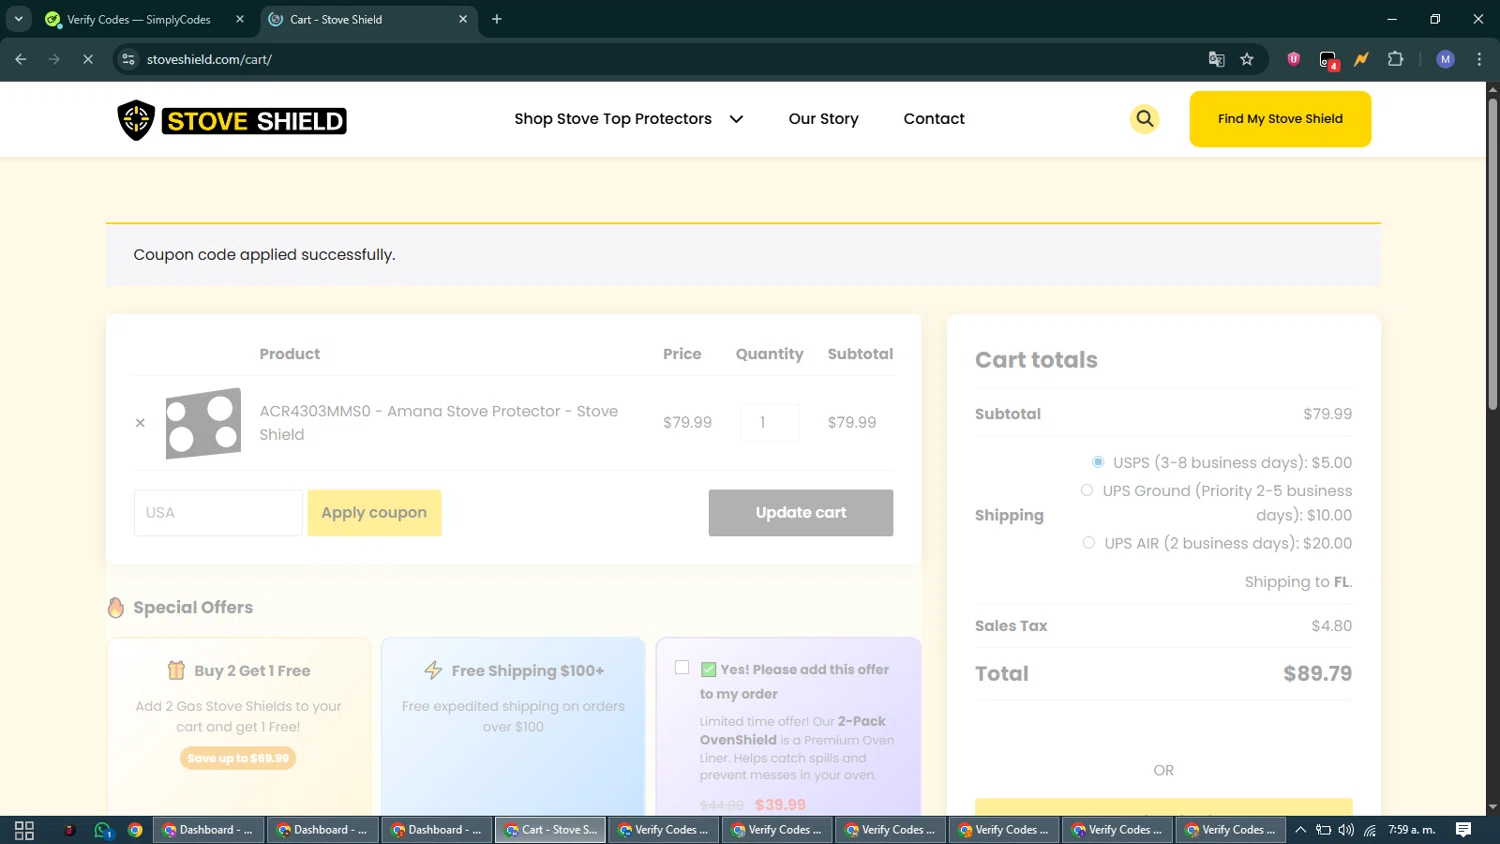Screen dimensions: 1500x844
Task: Open the pink shield extension icon
Action: (x=1293, y=59)
